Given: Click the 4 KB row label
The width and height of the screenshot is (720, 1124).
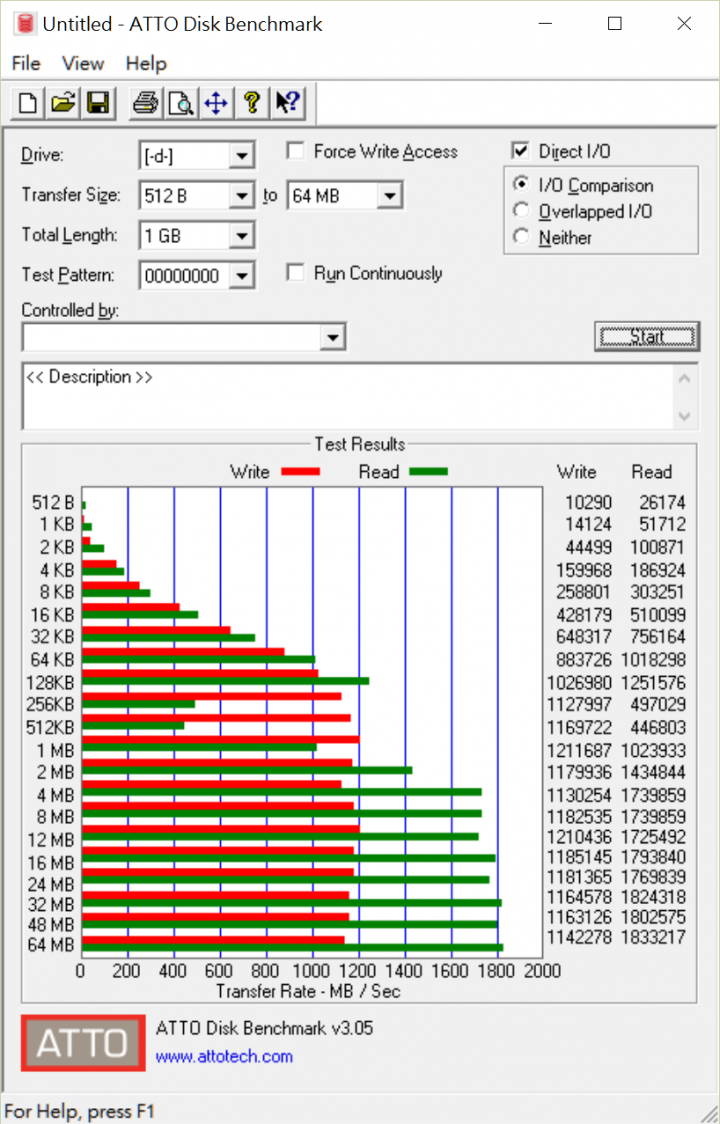Looking at the screenshot, I should tap(57, 571).
